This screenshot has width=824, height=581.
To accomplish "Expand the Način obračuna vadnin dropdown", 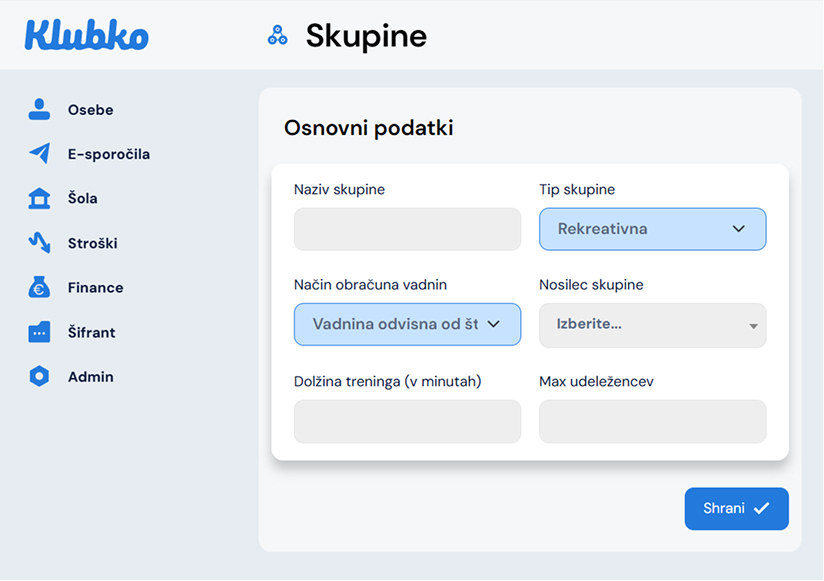I will tap(407, 324).
